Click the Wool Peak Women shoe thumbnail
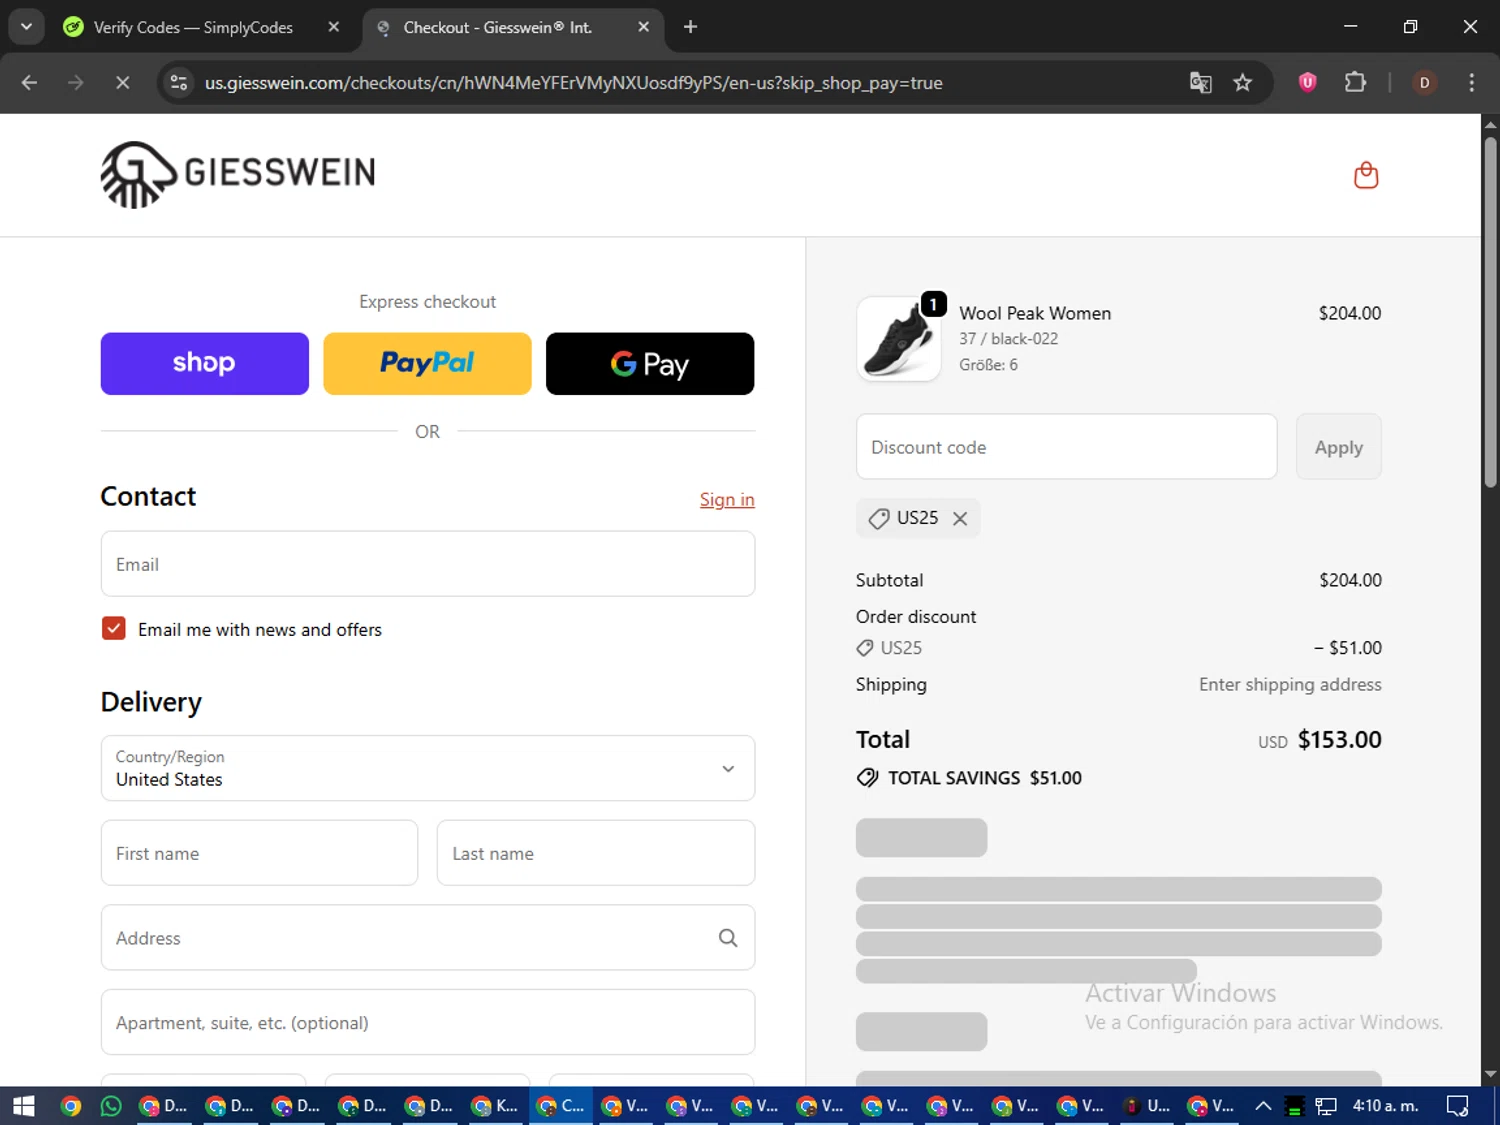Viewport: 1500px width, 1125px height. coord(898,339)
